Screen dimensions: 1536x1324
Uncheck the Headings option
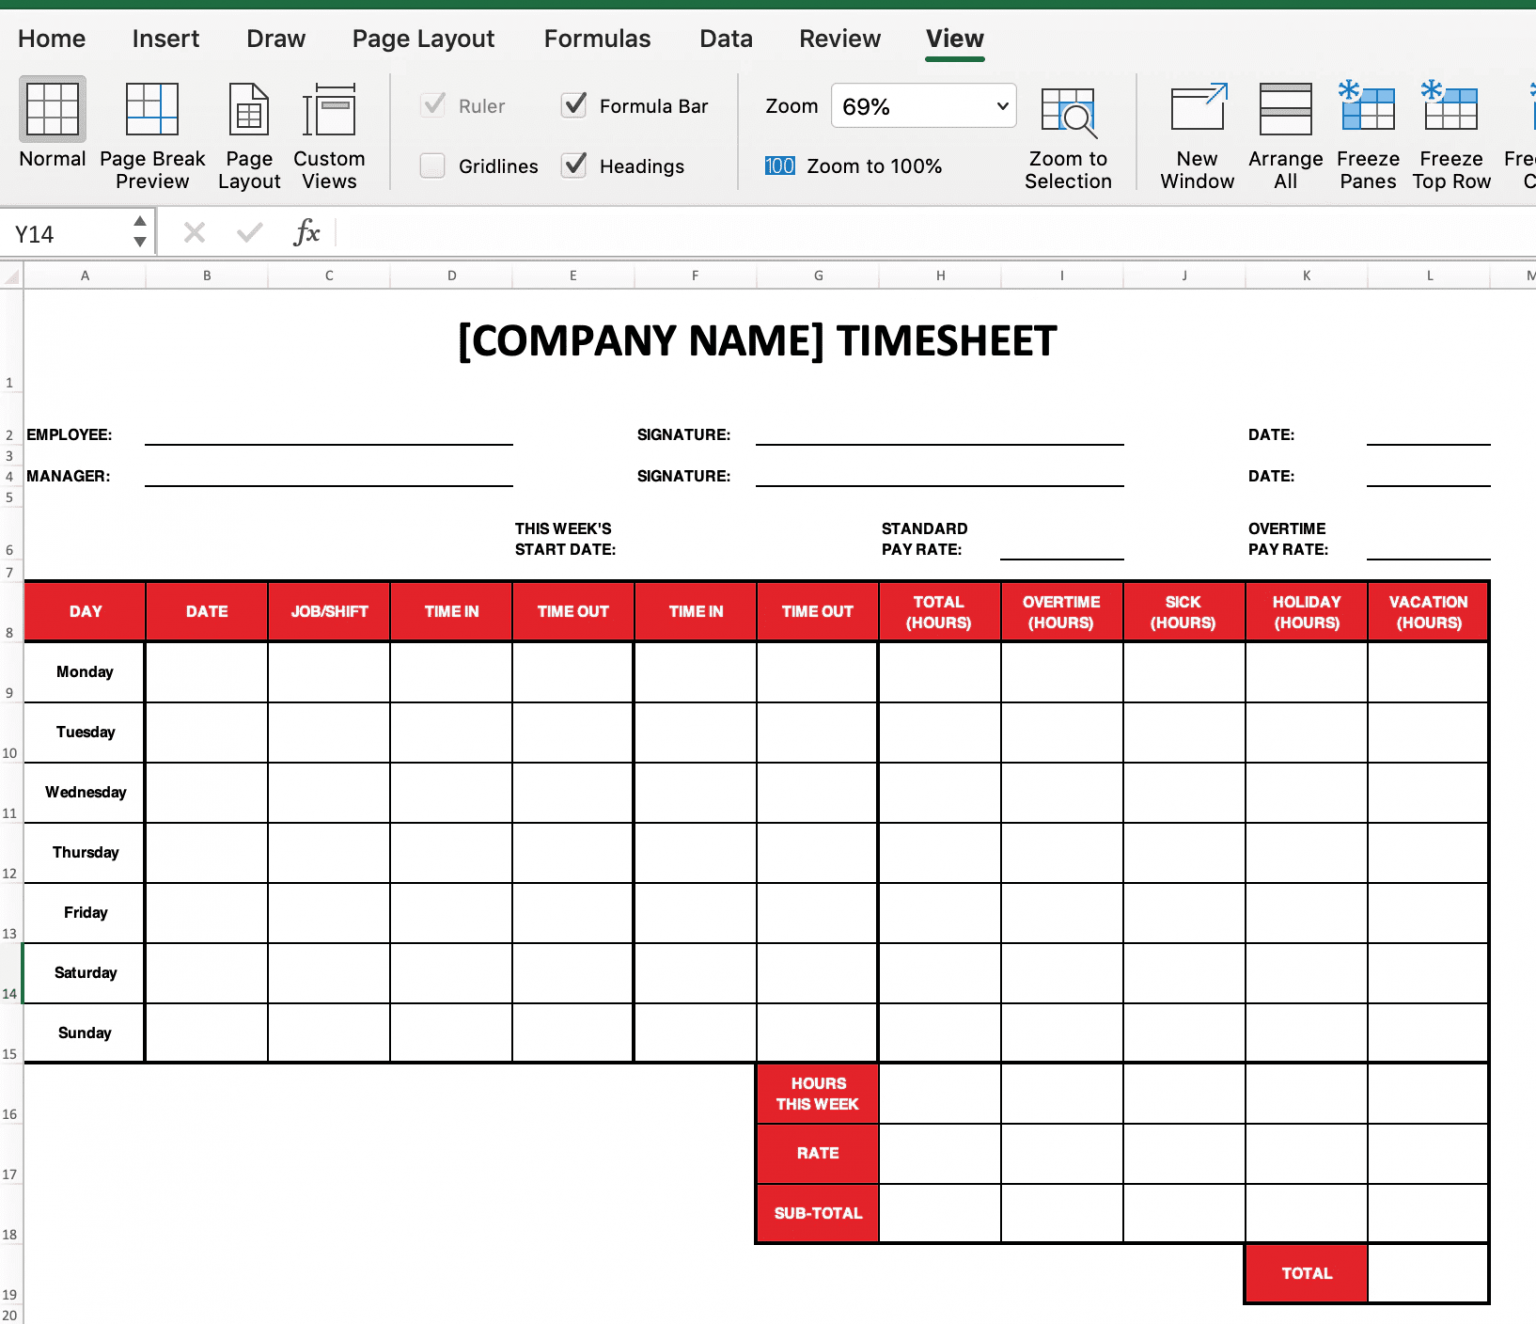[x=574, y=166]
